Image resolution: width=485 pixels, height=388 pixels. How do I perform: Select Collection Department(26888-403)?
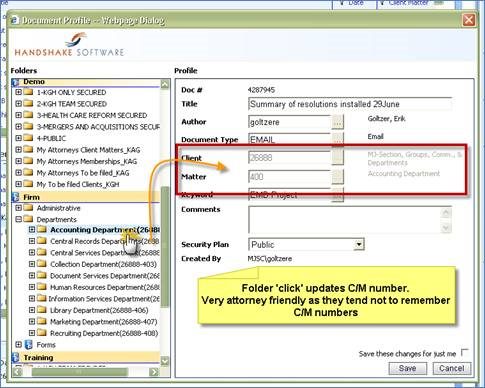coord(103,264)
